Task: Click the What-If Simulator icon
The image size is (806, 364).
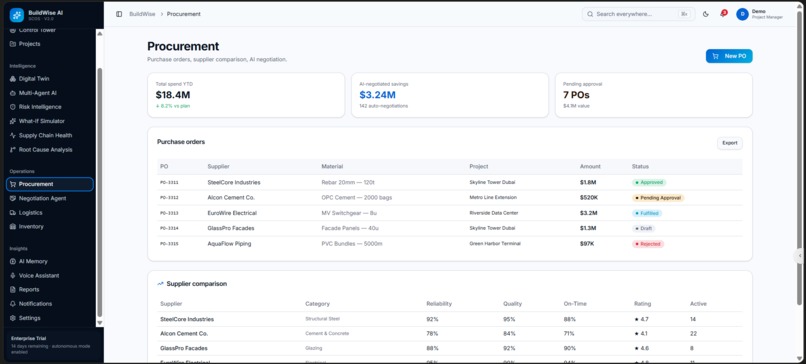Action: coord(13,121)
